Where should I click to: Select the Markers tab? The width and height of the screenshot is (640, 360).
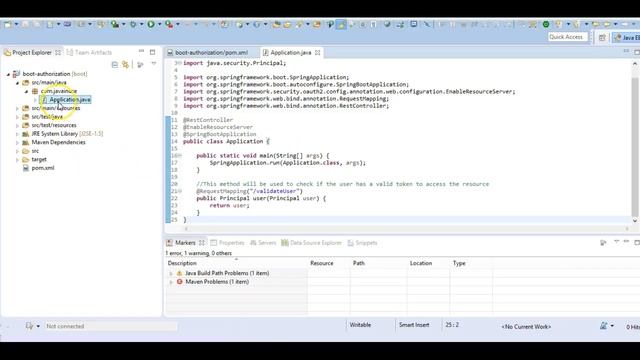[x=185, y=243]
